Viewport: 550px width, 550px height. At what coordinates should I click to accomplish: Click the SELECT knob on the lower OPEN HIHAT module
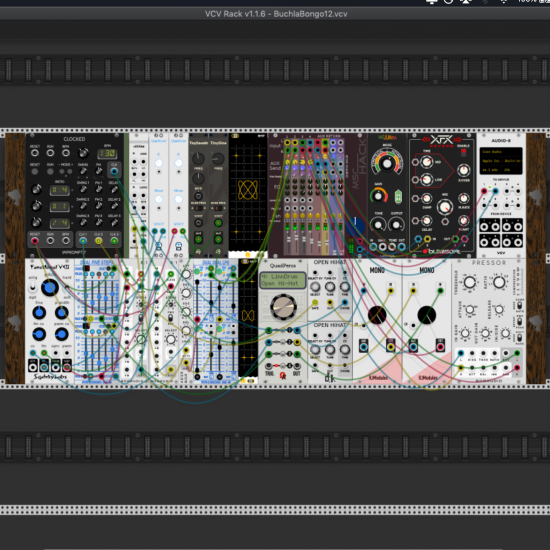coord(315,349)
